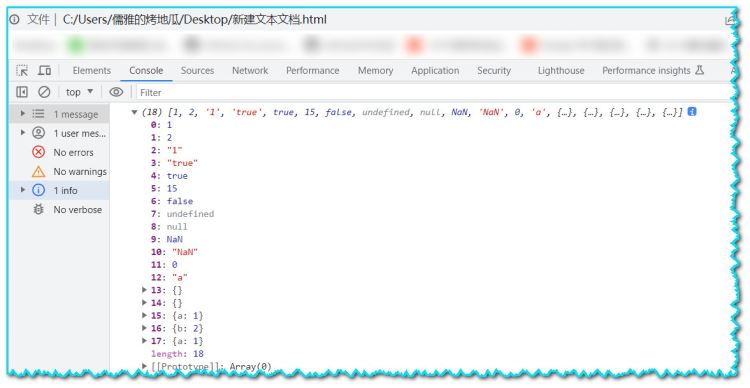Click array entry 10: "NaN"
This screenshot has width=750, height=388.
point(174,252)
